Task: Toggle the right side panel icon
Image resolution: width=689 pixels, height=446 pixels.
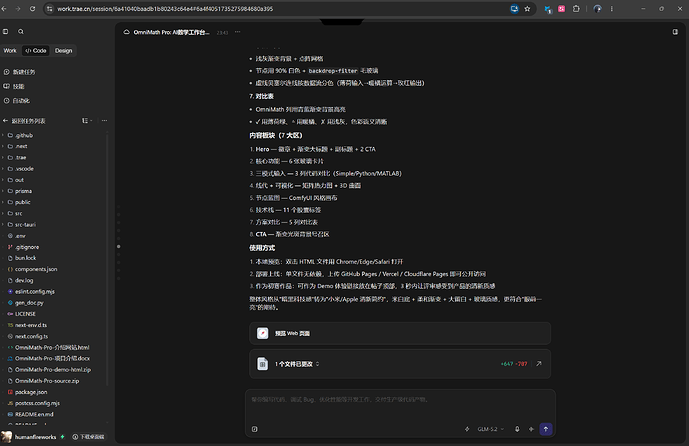Action: [x=675, y=32]
